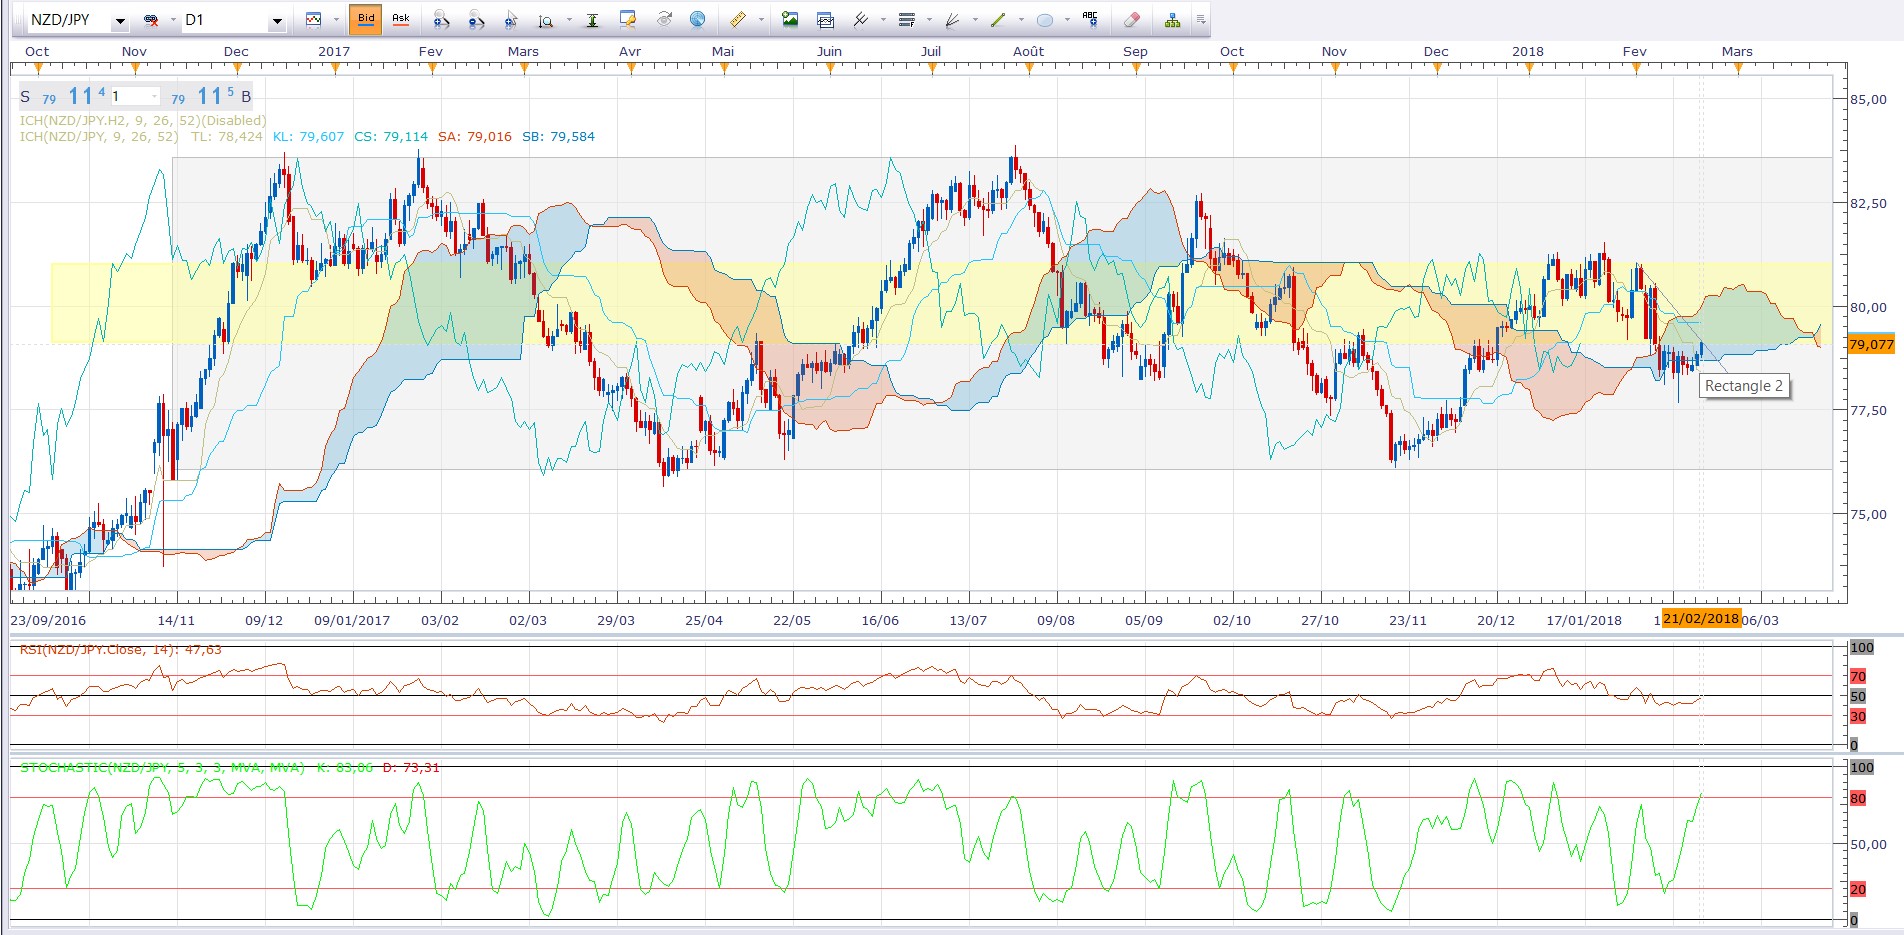Open the chart type dropdown arrow
The height and width of the screenshot is (935, 1904).
tap(337, 20)
